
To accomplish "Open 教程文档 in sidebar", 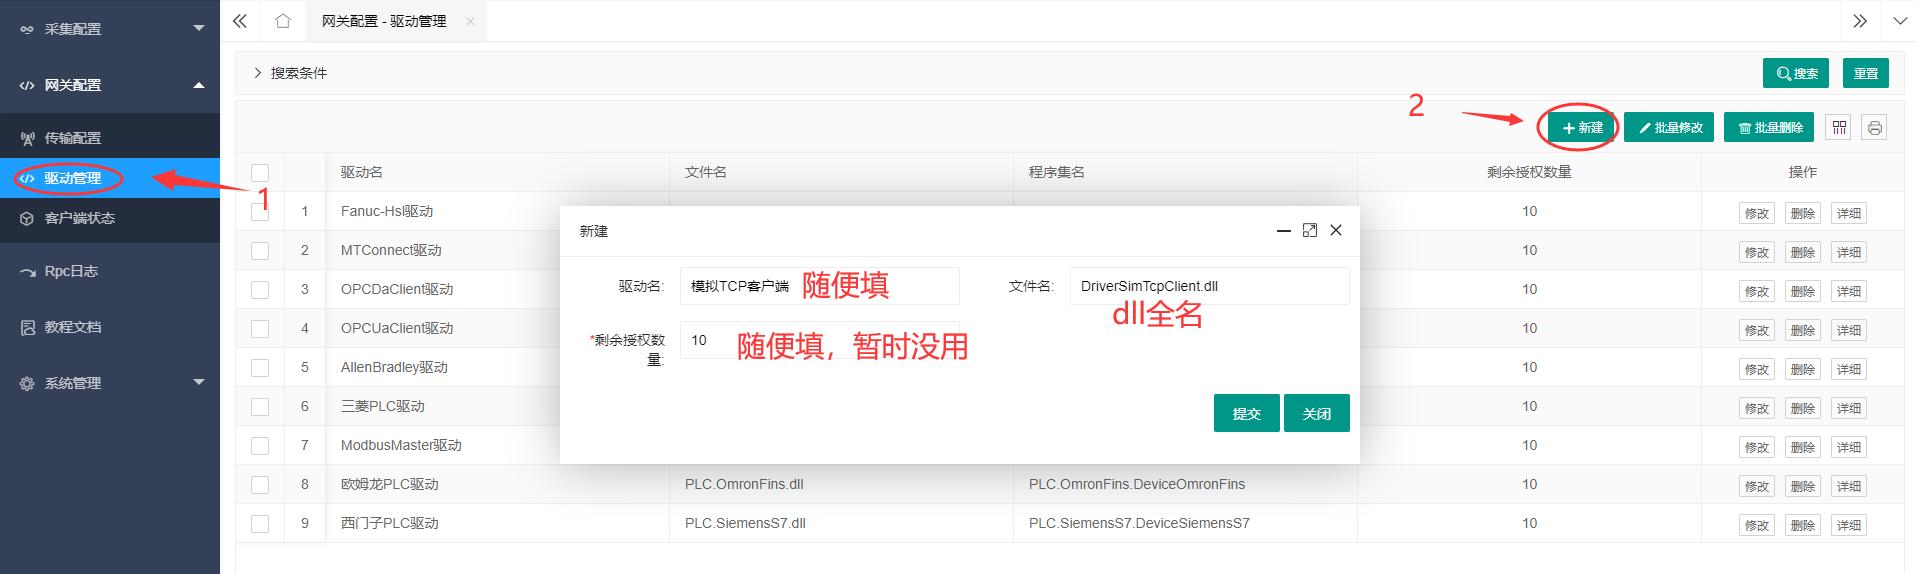I will point(110,327).
